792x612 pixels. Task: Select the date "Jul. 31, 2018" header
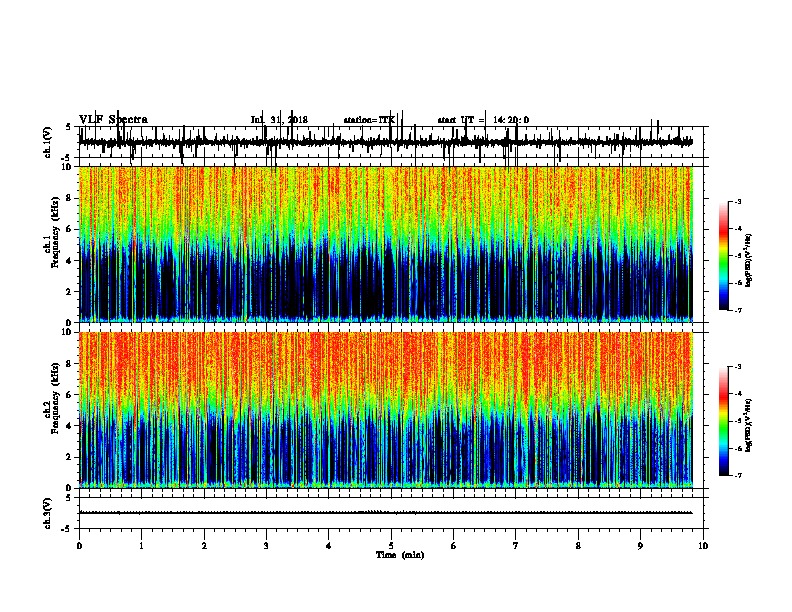click(x=279, y=120)
